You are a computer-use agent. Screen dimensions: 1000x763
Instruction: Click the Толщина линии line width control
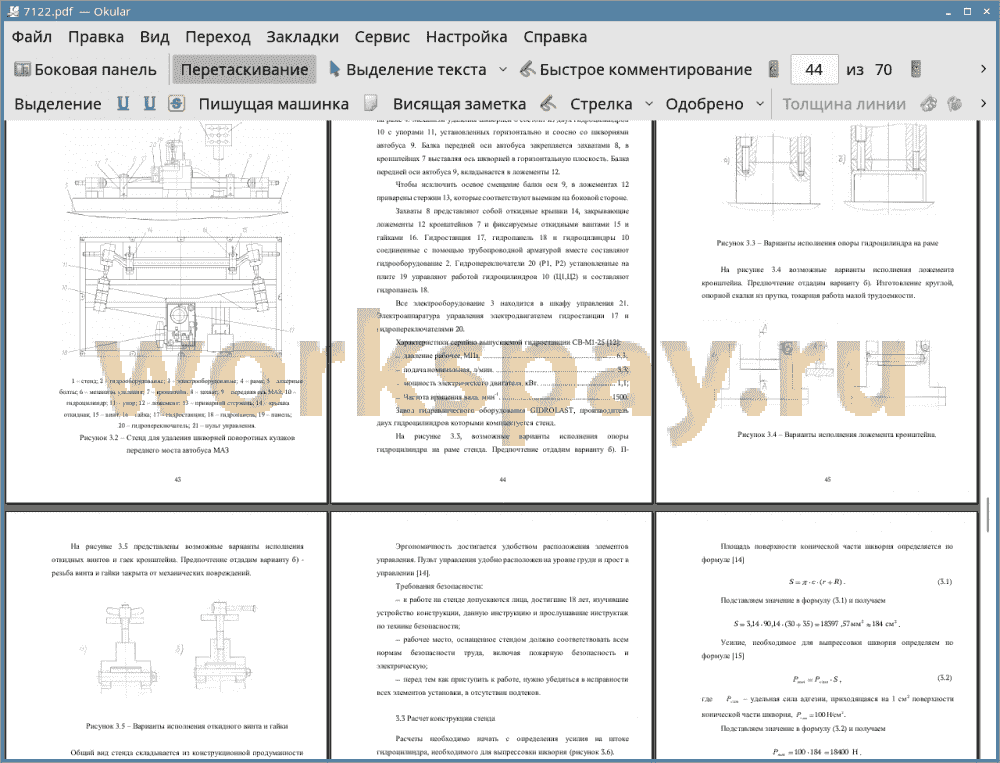(844, 104)
